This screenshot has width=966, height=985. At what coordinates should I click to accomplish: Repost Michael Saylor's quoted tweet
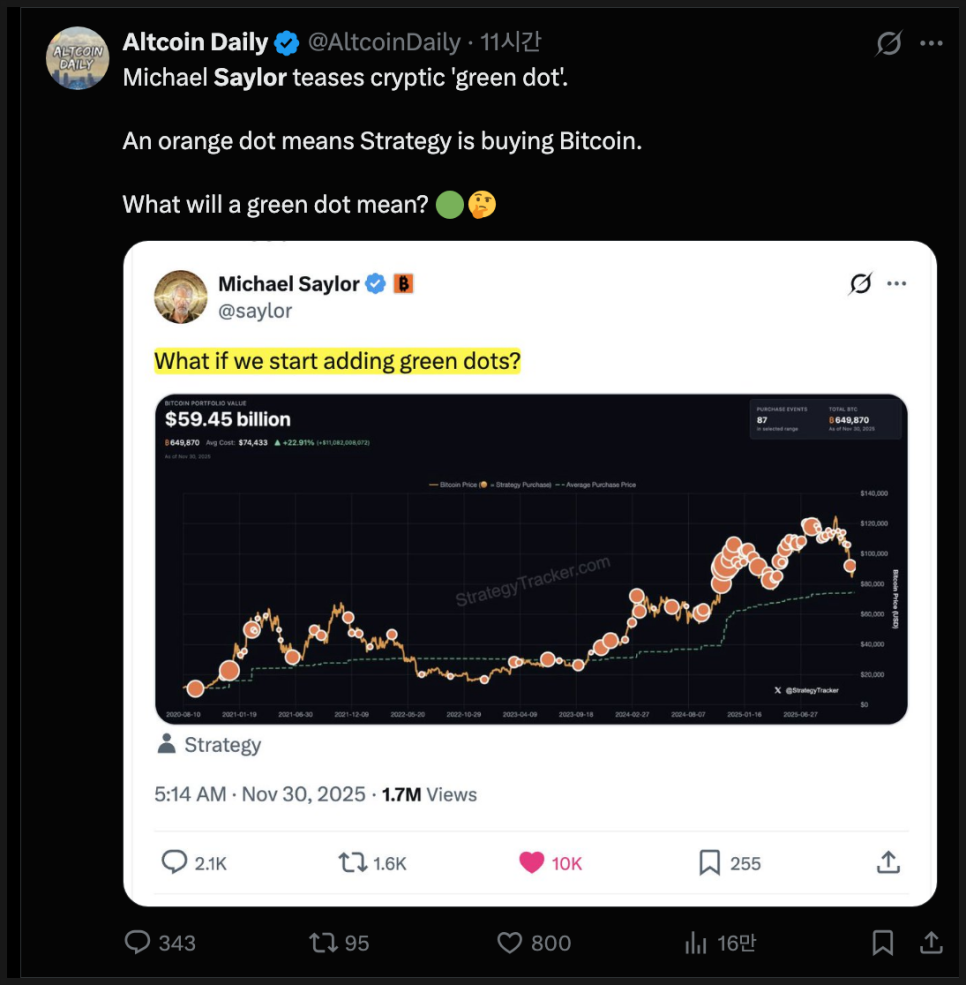coord(352,863)
